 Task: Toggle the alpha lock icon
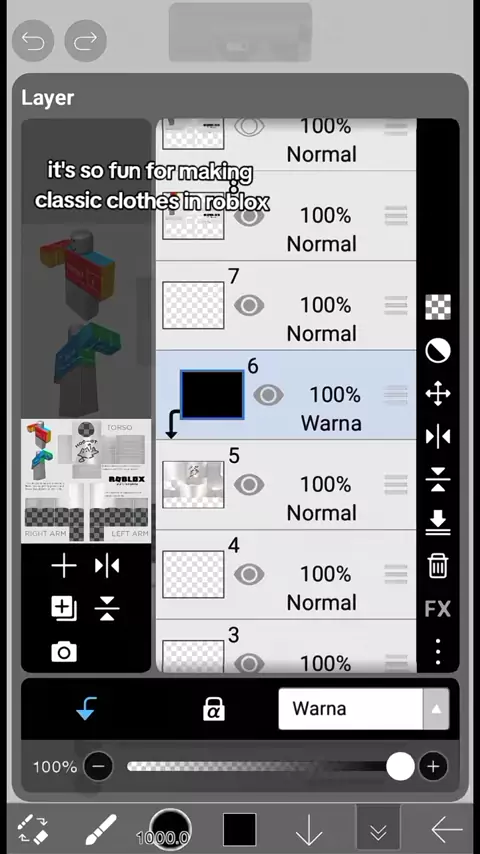(213, 709)
